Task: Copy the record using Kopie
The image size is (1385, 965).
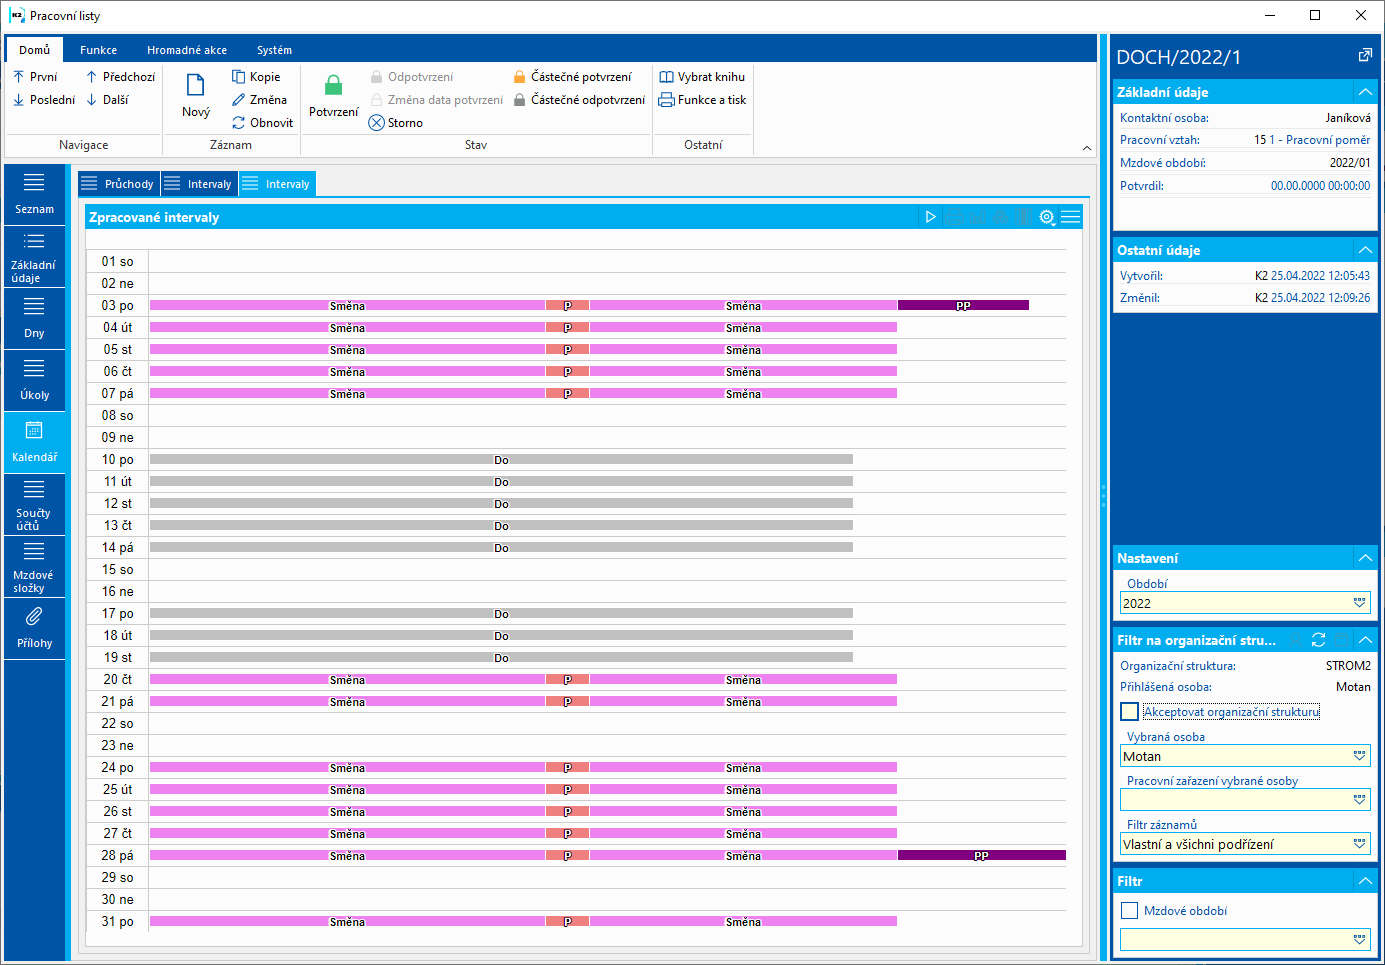Action: click(x=256, y=77)
